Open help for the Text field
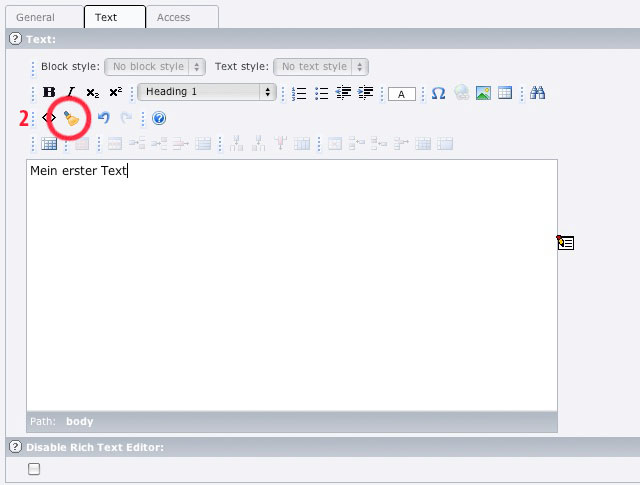This screenshot has height=485, width=640. click(15, 39)
